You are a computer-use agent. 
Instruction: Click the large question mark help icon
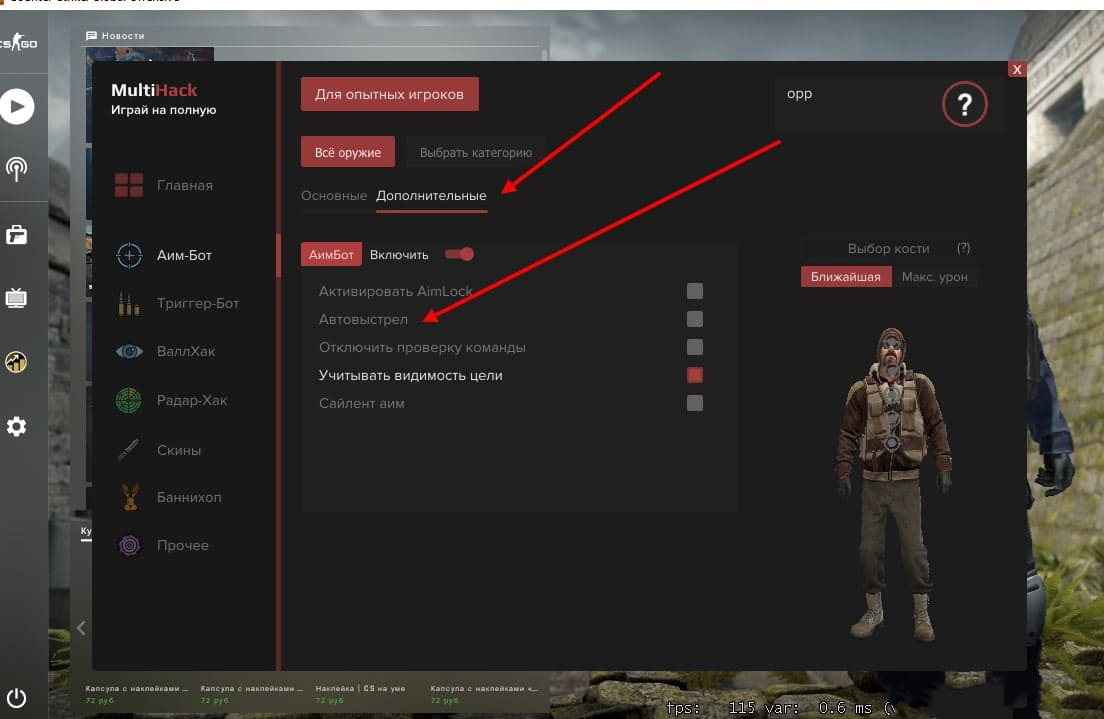click(x=964, y=104)
